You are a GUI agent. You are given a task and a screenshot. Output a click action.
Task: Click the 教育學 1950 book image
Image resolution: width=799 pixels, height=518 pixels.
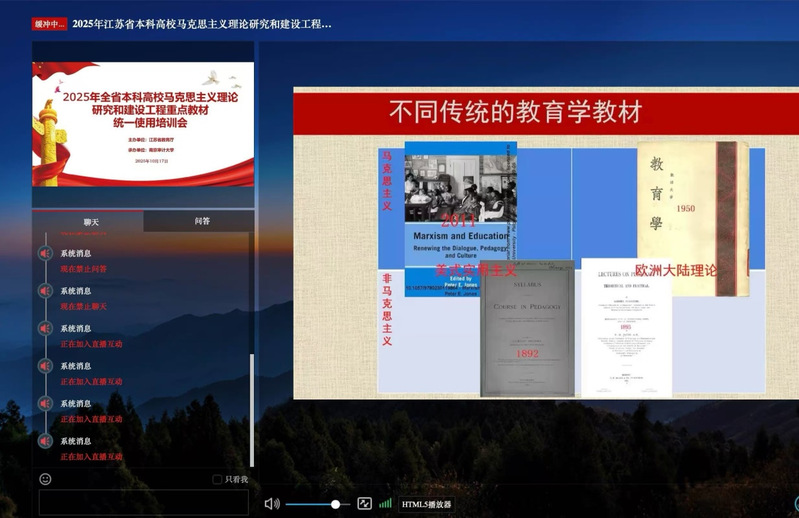point(692,217)
